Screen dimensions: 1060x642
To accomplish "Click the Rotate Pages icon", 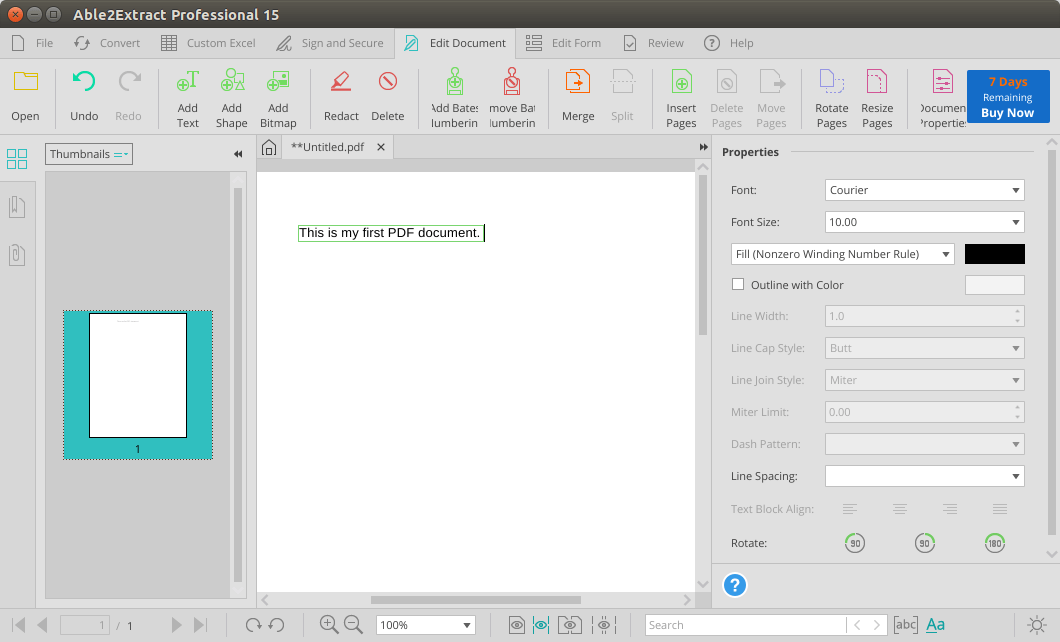I will coord(831,83).
